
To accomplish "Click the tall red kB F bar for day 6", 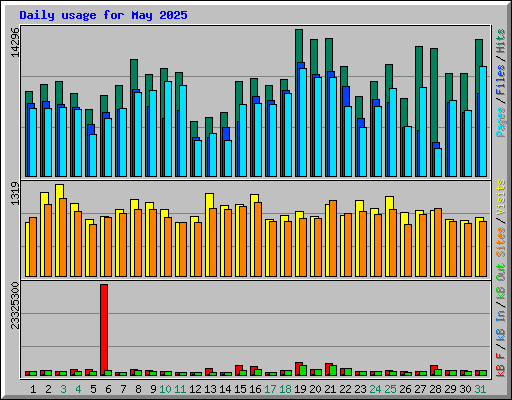I will tap(104, 330).
